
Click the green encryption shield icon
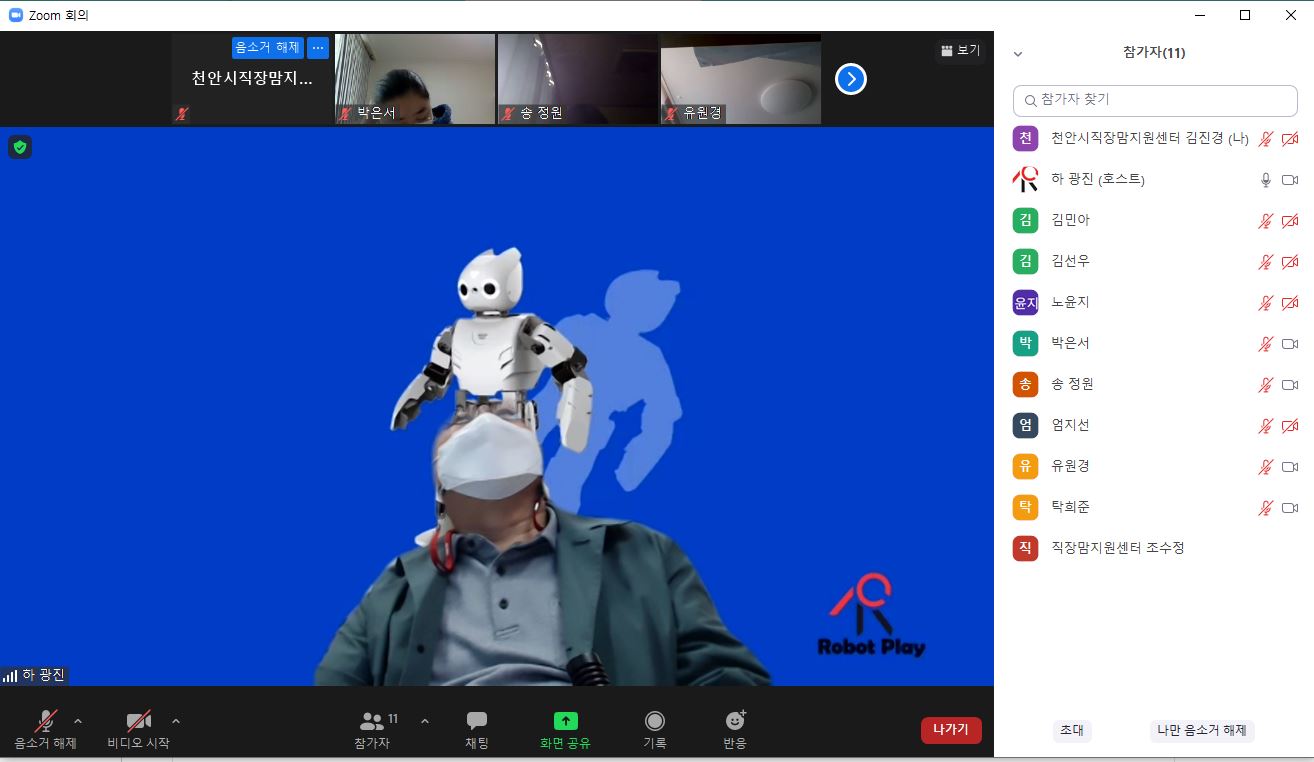point(20,147)
